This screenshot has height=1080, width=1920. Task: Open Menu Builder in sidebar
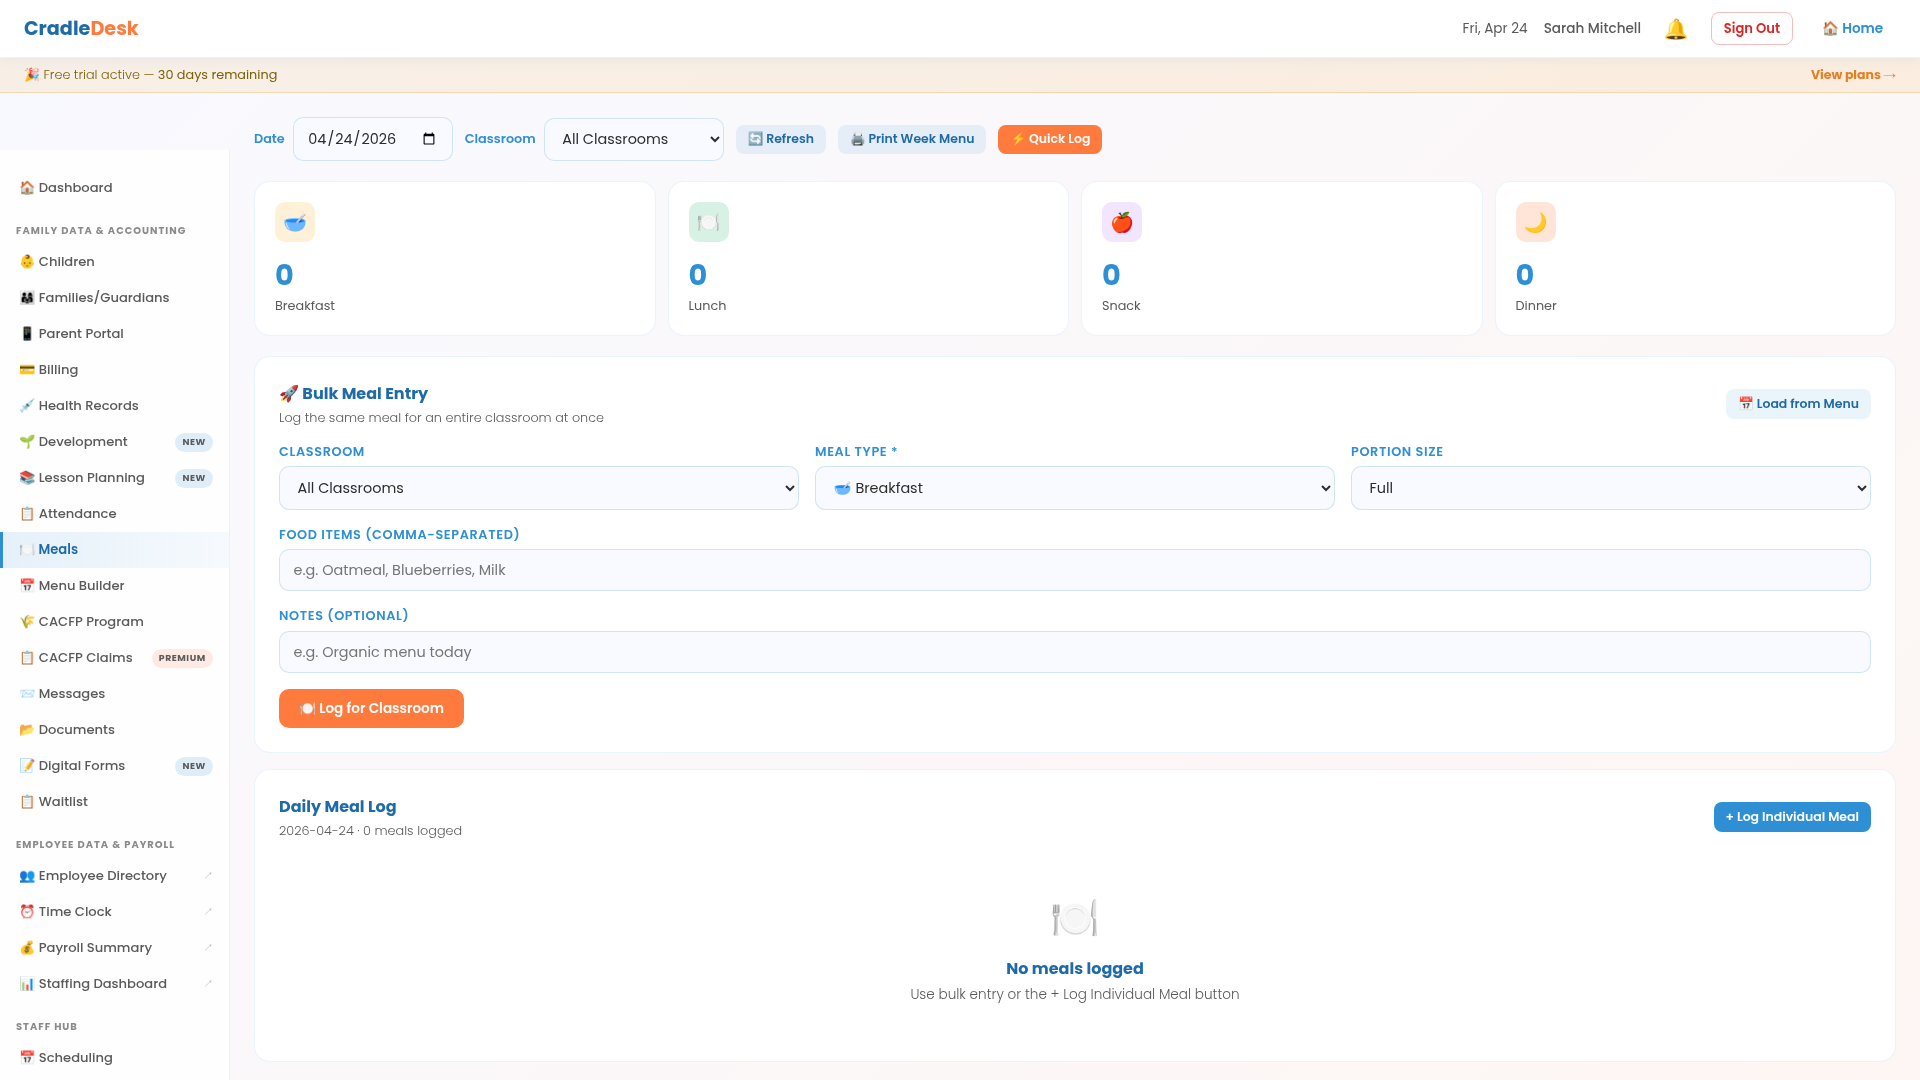(x=81, y=585)
